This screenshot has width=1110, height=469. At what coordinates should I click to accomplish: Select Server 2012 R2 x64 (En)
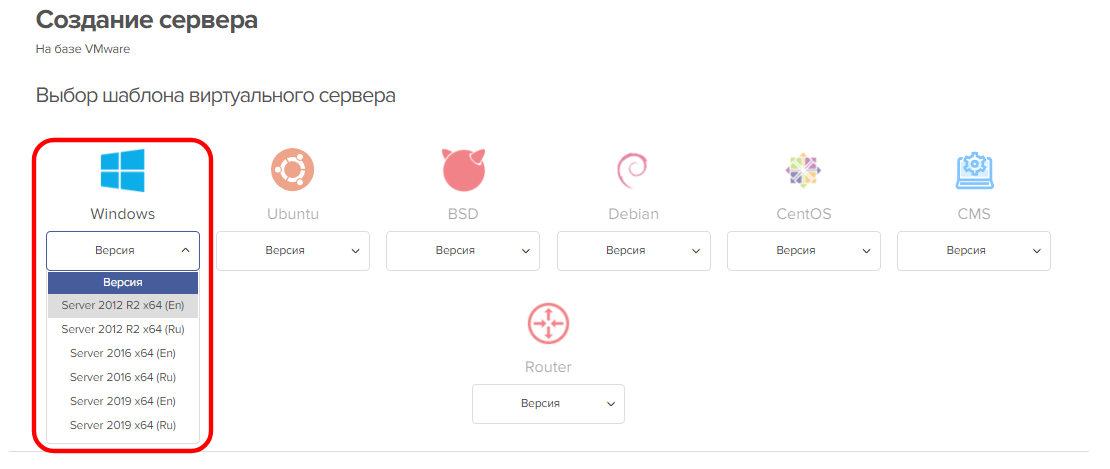pyautogui.click(x=123, y=305)
